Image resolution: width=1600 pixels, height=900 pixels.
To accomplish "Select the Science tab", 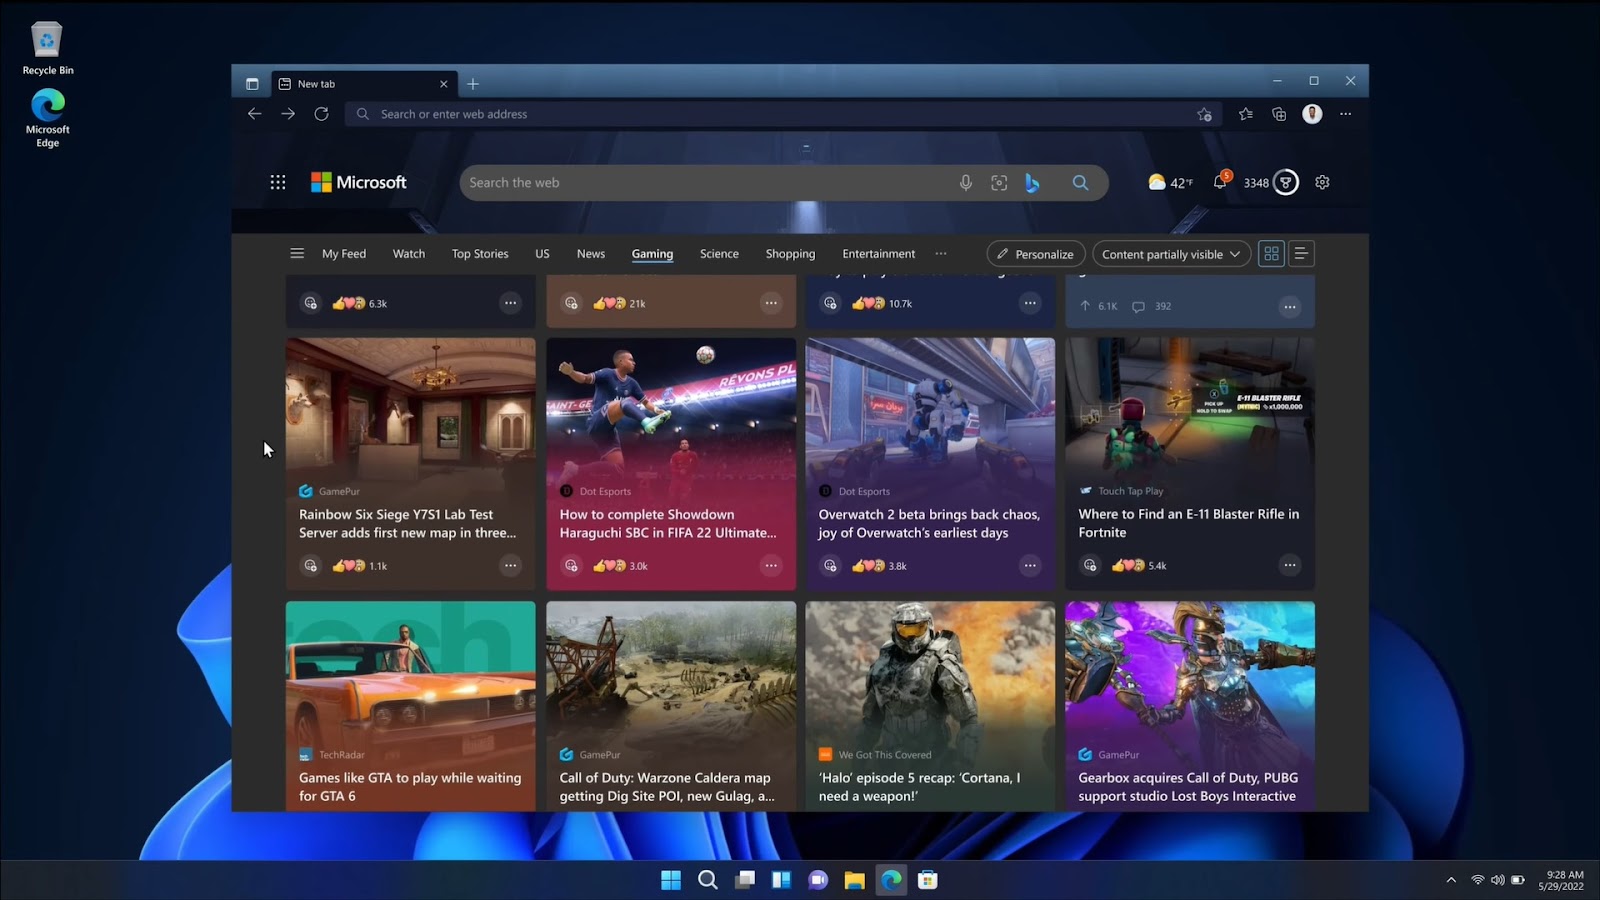I will click(x=719, y=254).
